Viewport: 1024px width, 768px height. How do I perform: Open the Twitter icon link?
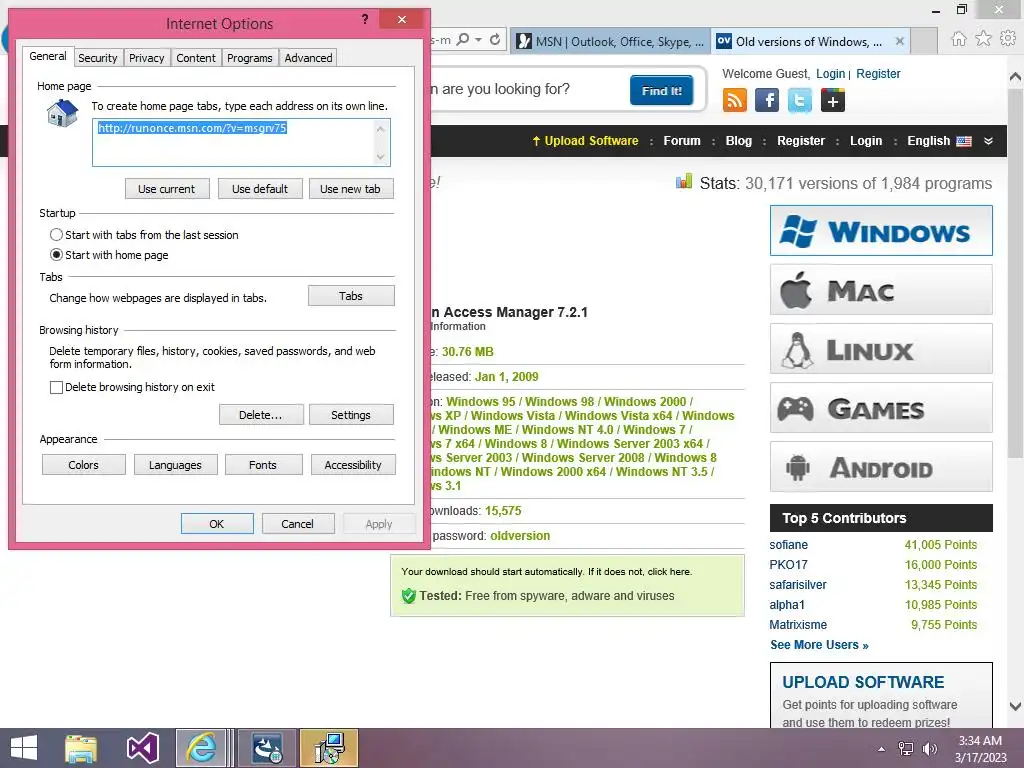(x=800, y=101)
